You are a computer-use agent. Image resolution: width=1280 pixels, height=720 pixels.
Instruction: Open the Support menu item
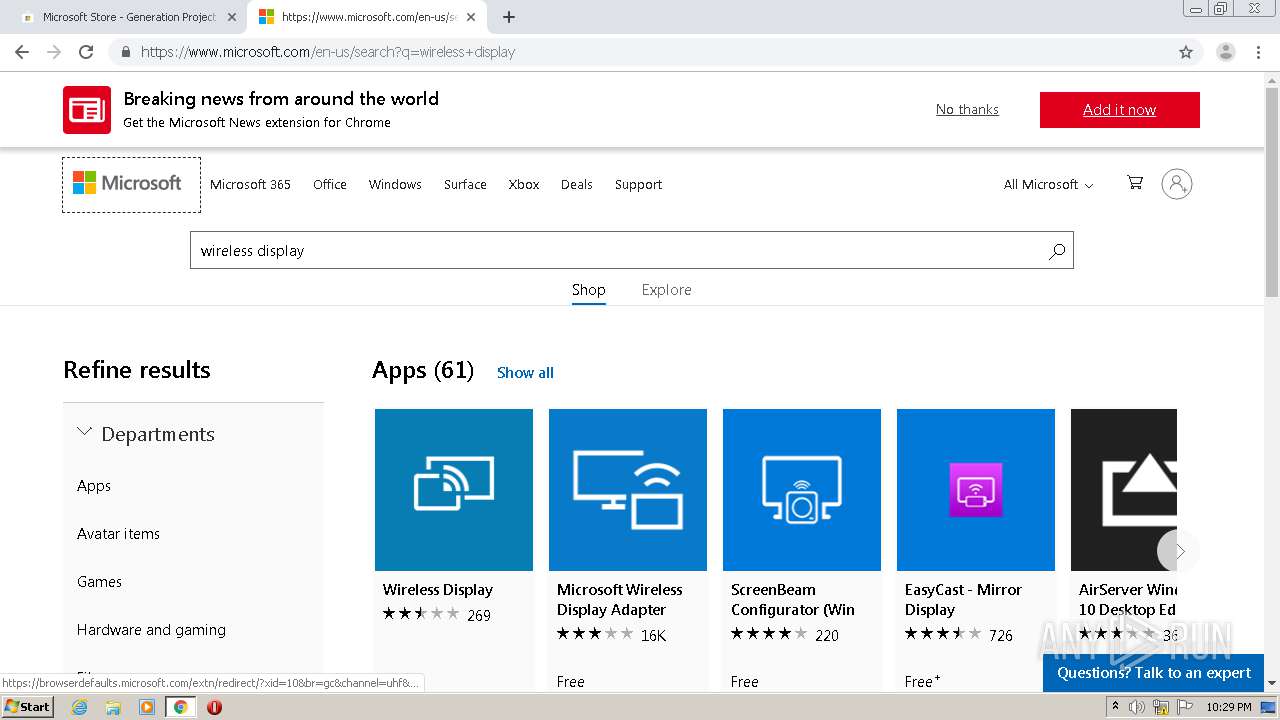click(x=638, y=184)
